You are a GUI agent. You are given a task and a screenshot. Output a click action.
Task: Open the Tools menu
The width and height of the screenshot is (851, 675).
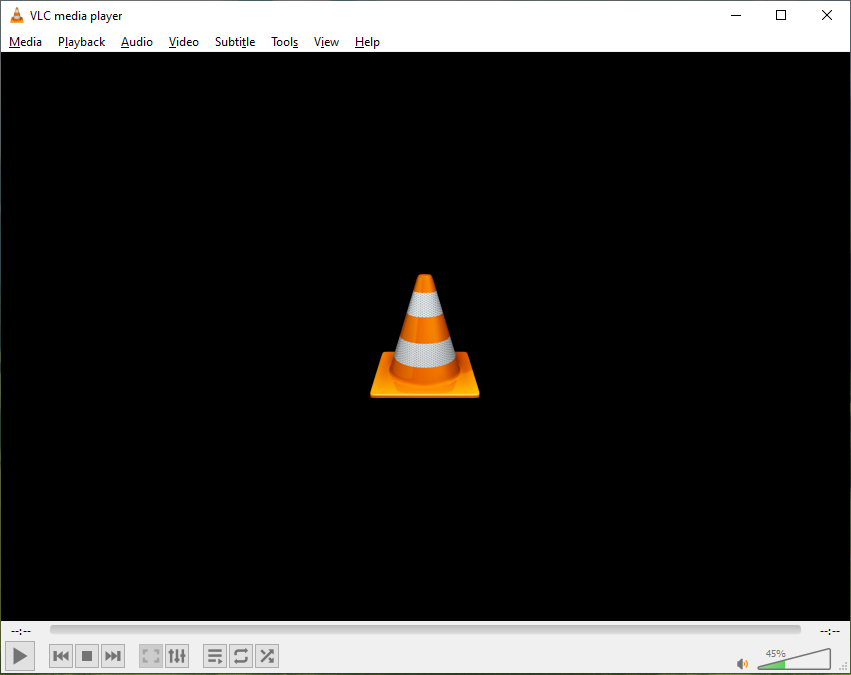(x=284, y=42)
